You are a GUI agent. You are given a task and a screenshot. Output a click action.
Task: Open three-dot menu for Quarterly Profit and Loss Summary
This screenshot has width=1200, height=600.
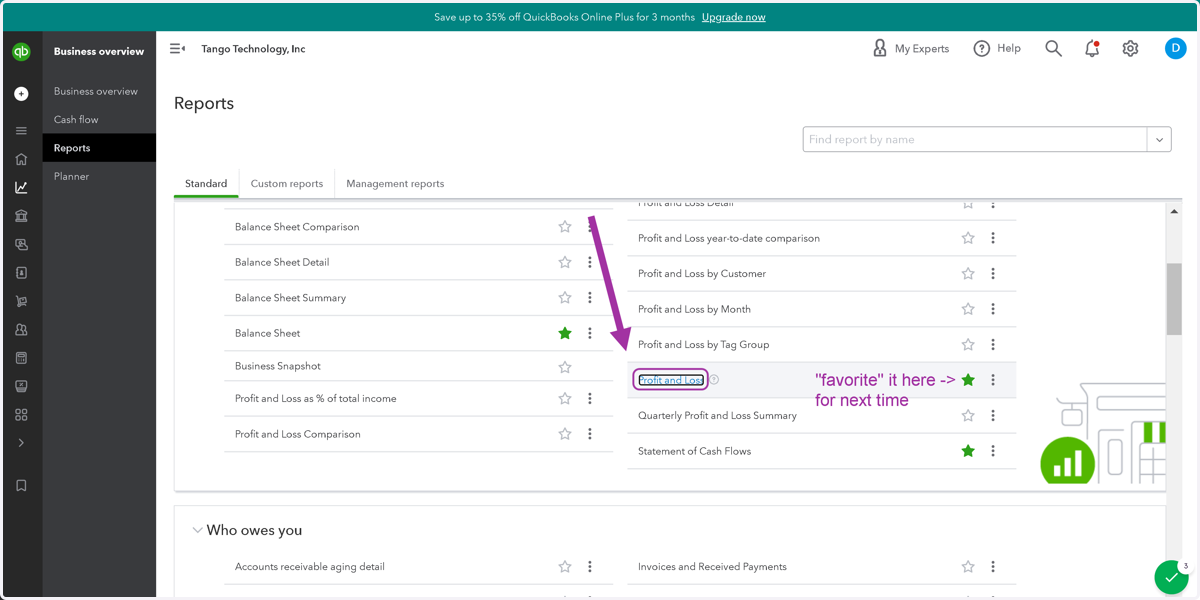(x=993, y=416)
